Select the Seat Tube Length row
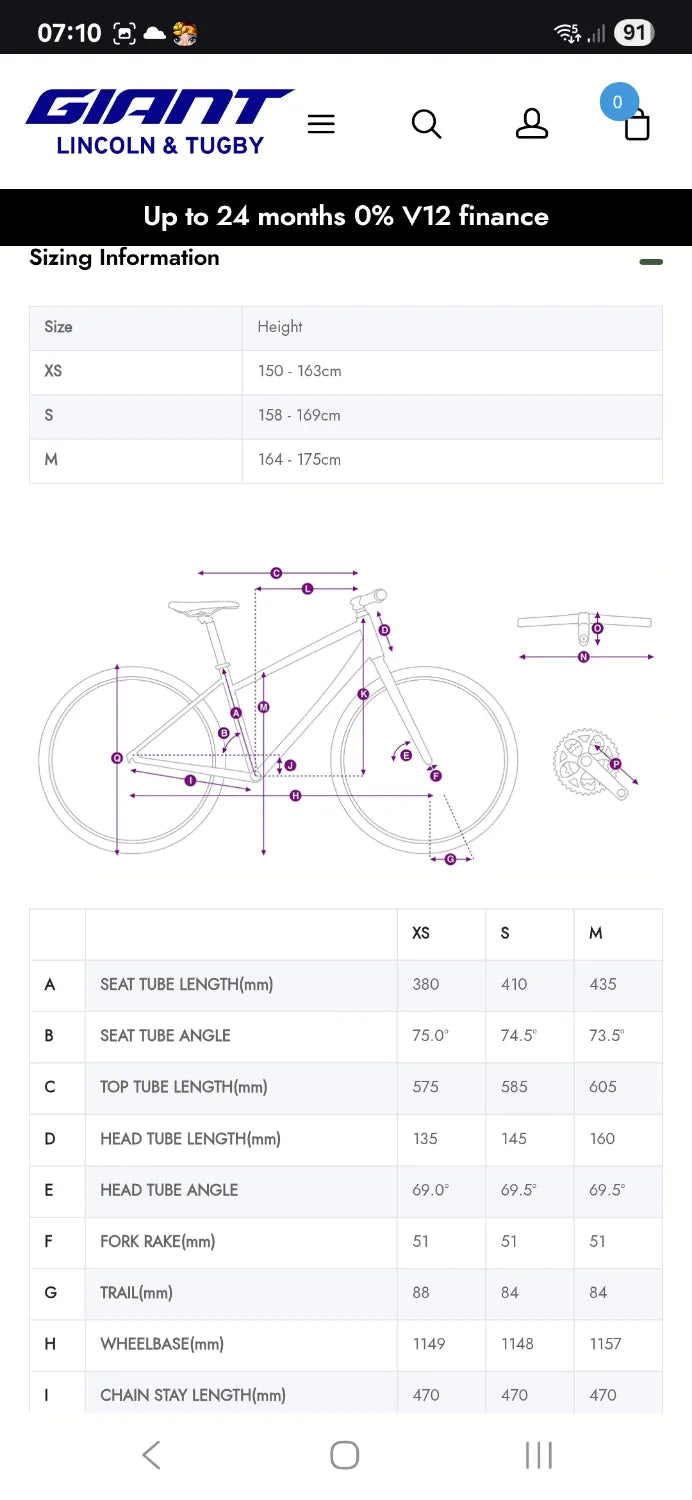The image size is (692, 1500). tap(346, 985)
